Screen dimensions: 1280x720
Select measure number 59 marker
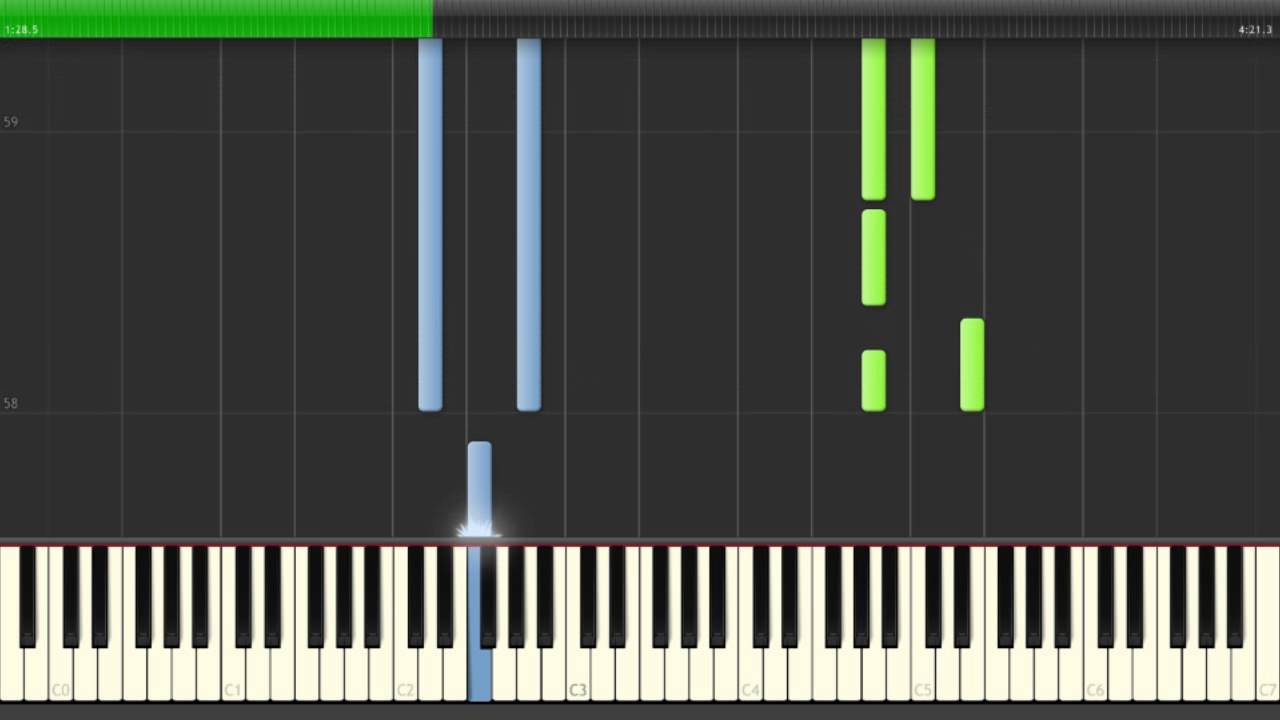point(10,122)
